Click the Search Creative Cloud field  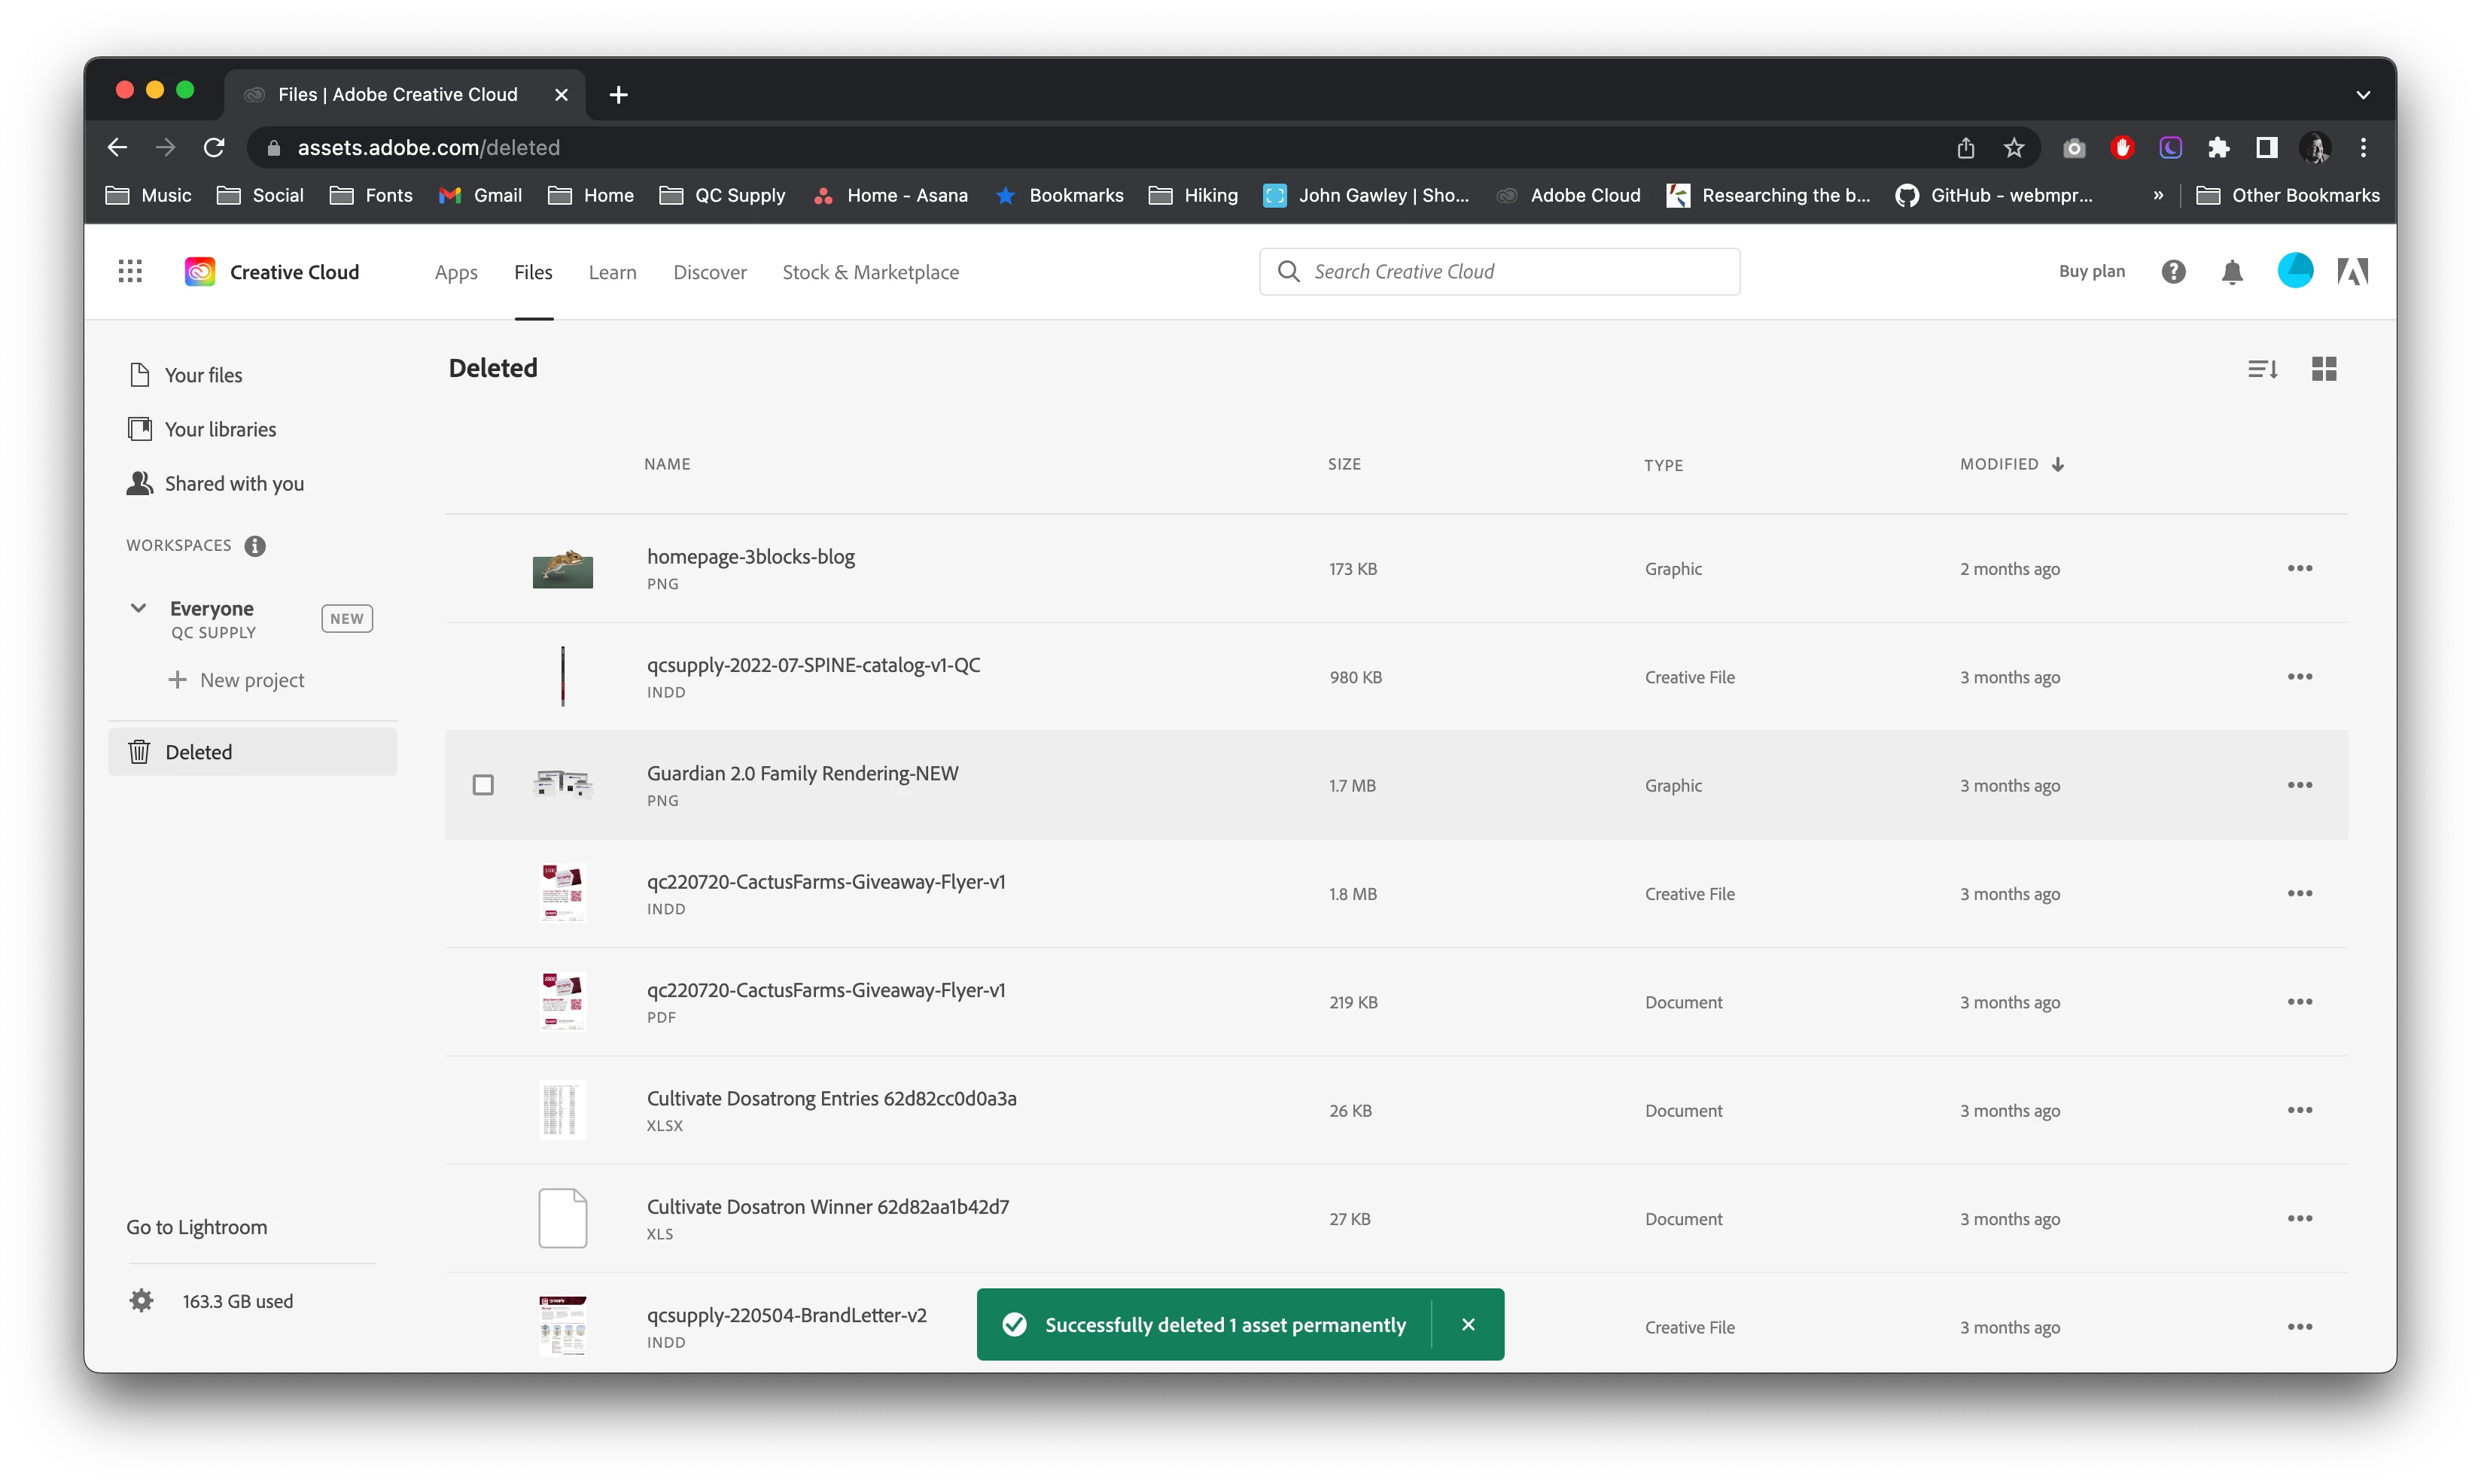[x=1500, y=272]
